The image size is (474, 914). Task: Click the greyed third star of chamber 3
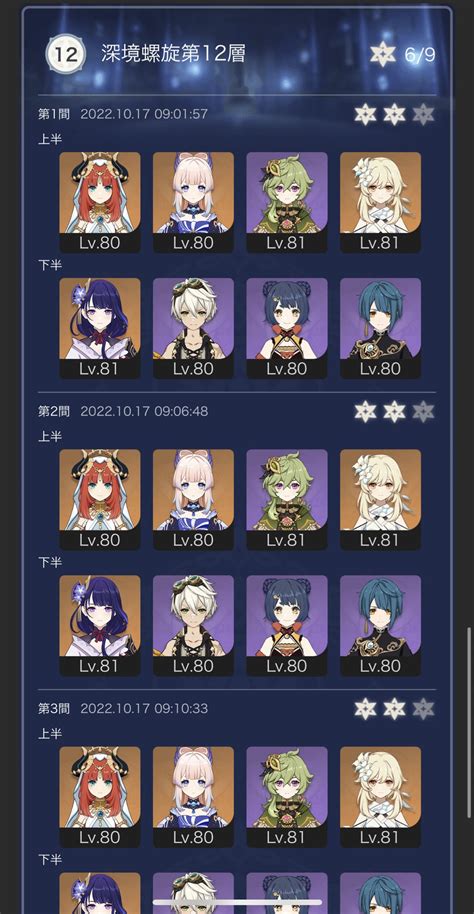424,709
